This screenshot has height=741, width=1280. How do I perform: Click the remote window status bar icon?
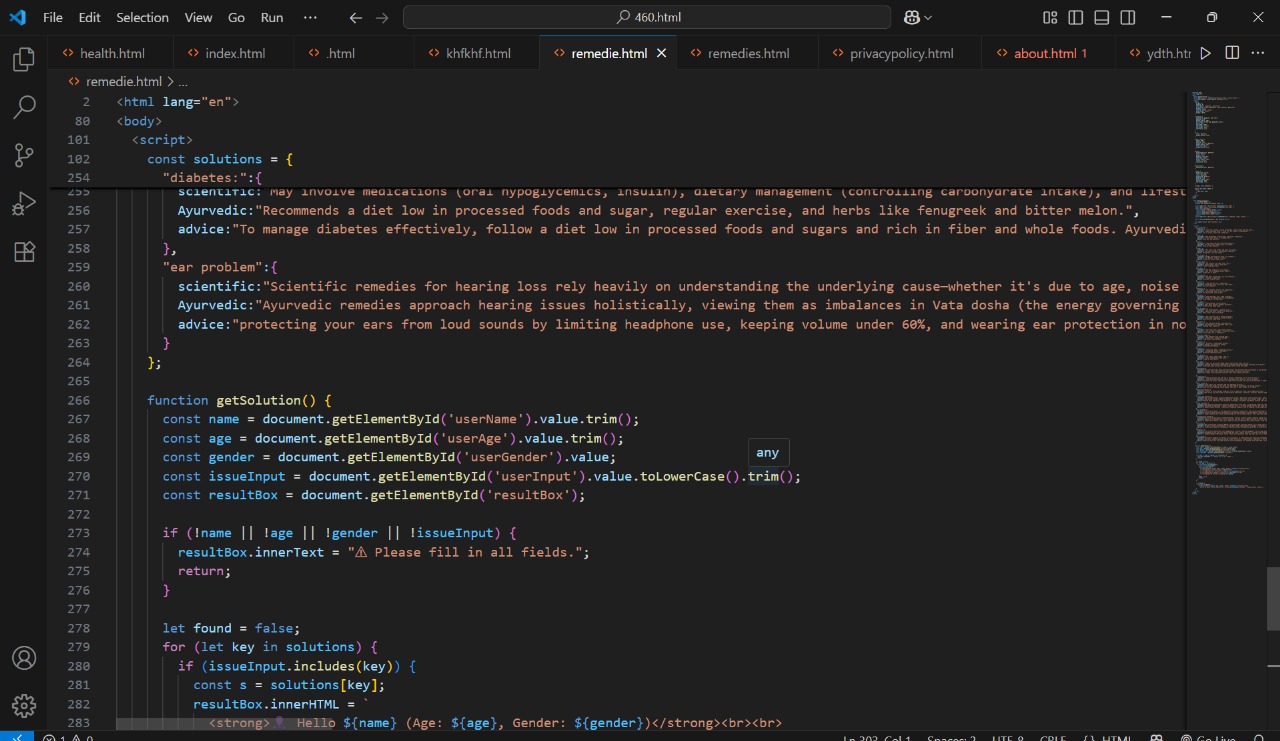tap(17, 737)
